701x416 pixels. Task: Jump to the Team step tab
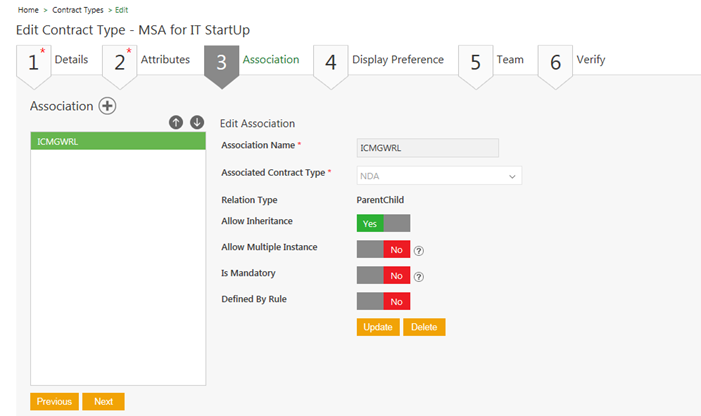[496, 60]
